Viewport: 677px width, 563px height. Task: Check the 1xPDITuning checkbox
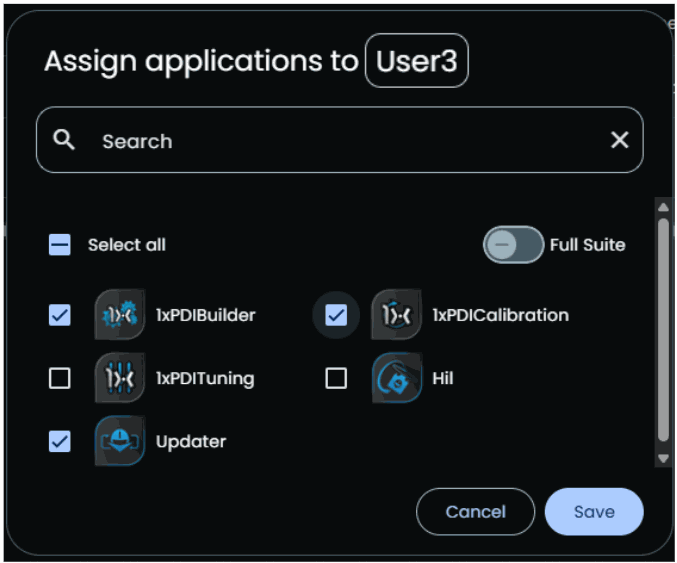point(60,378)
